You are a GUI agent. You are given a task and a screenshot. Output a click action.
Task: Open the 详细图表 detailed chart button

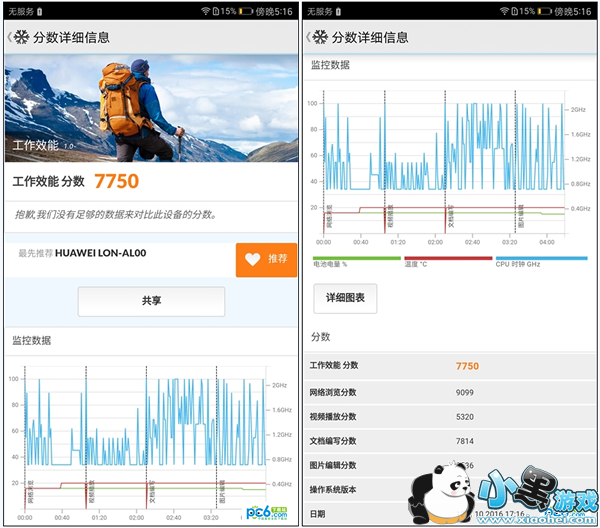[x=345, y=298]
